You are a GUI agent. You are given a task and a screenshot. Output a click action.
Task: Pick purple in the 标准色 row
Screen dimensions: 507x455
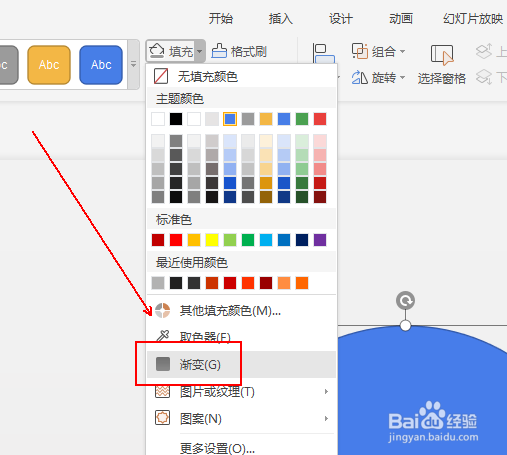click(x=320, y=240)
